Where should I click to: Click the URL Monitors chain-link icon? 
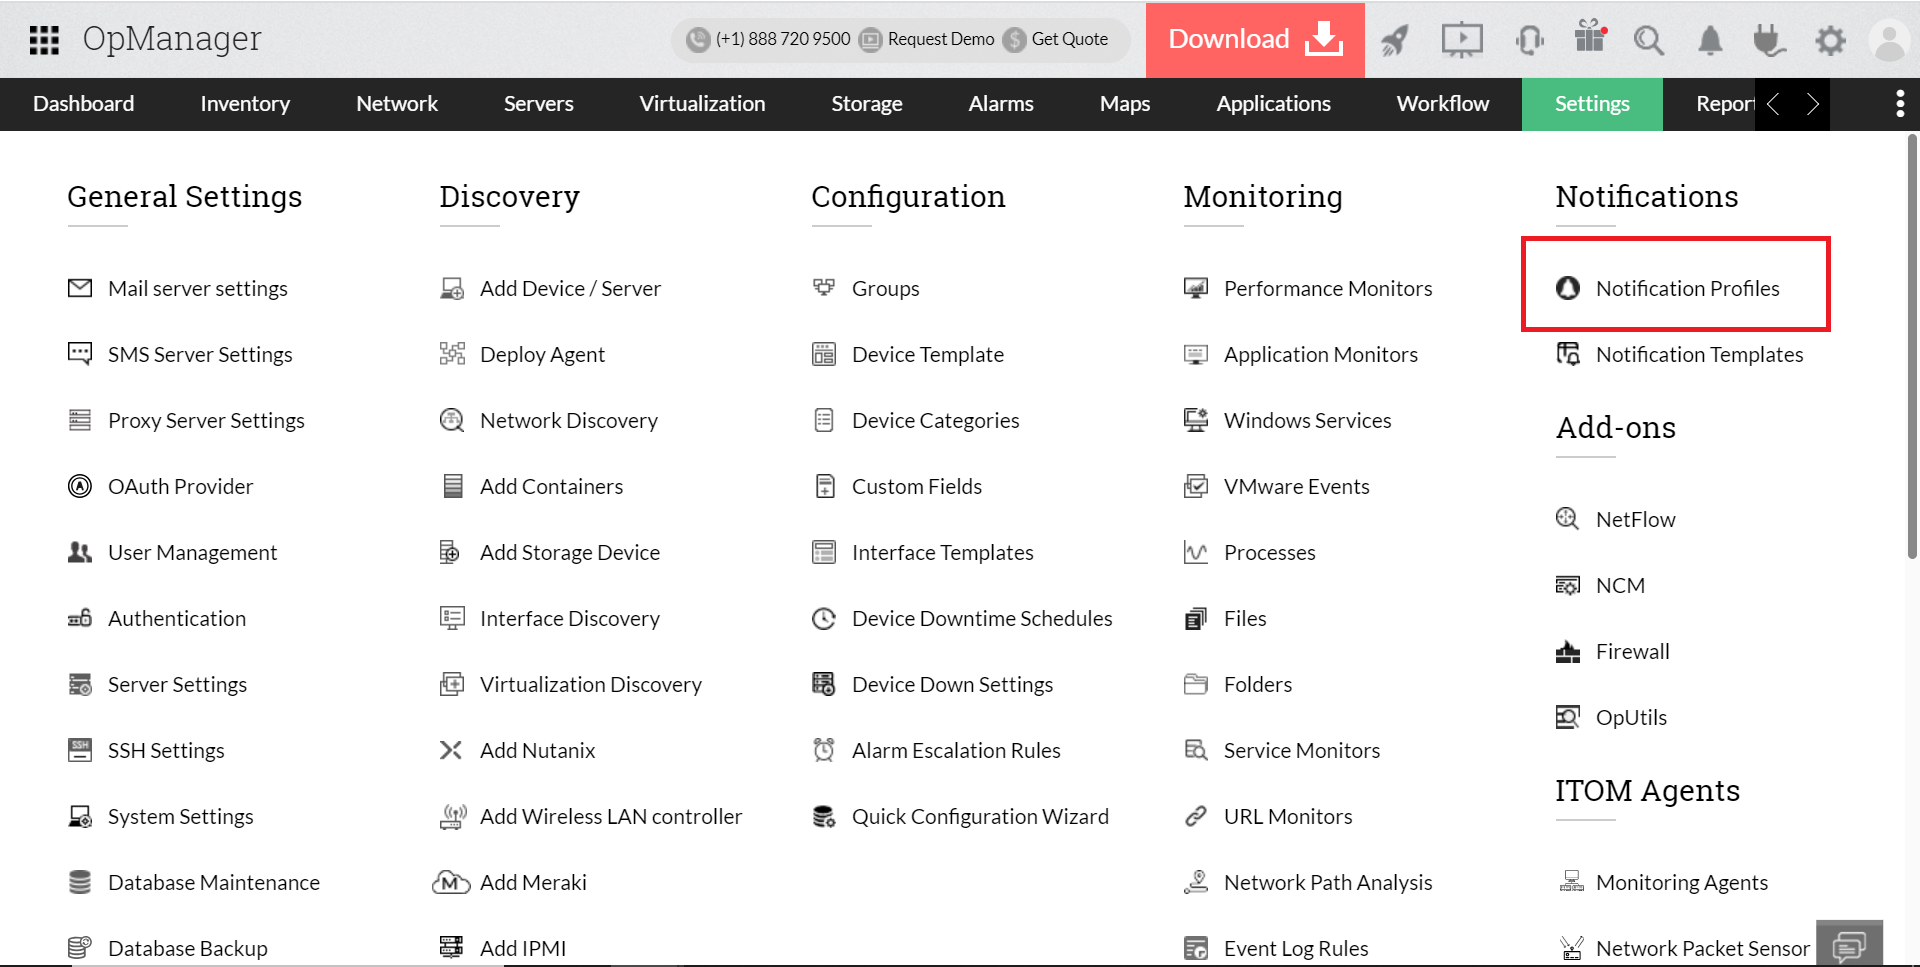1196,816
